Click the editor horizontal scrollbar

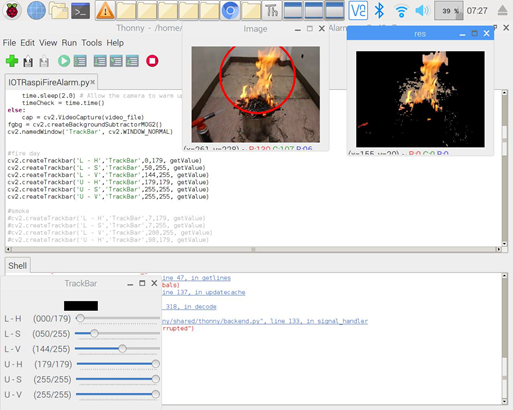click(253, 249)
